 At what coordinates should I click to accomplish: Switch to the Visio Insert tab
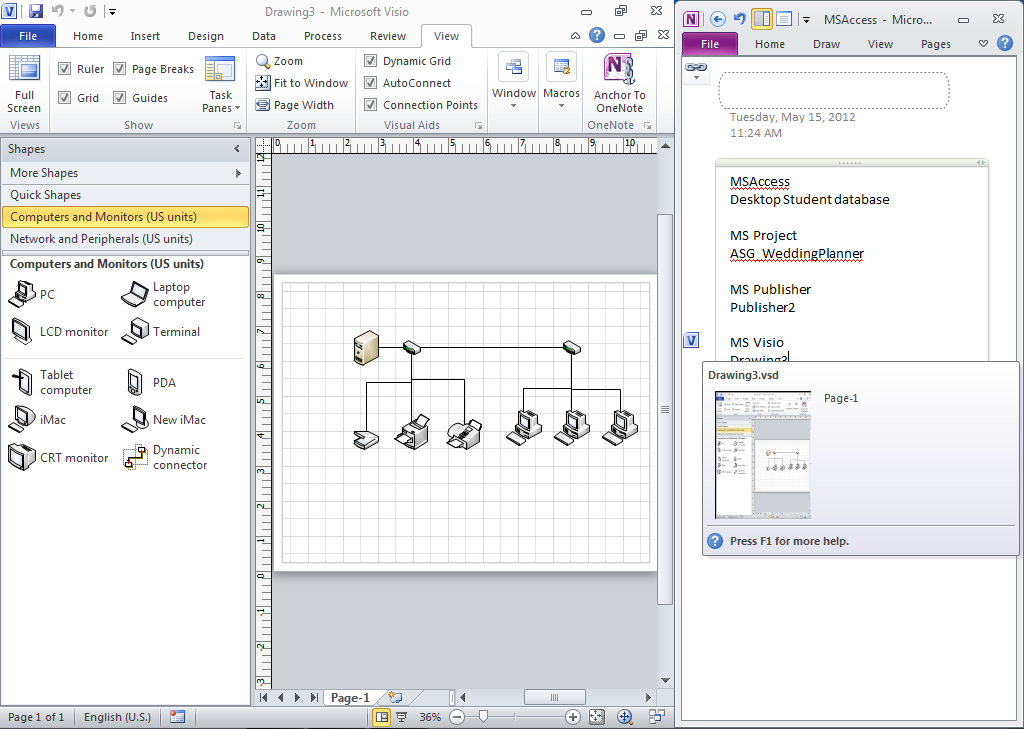145,36
